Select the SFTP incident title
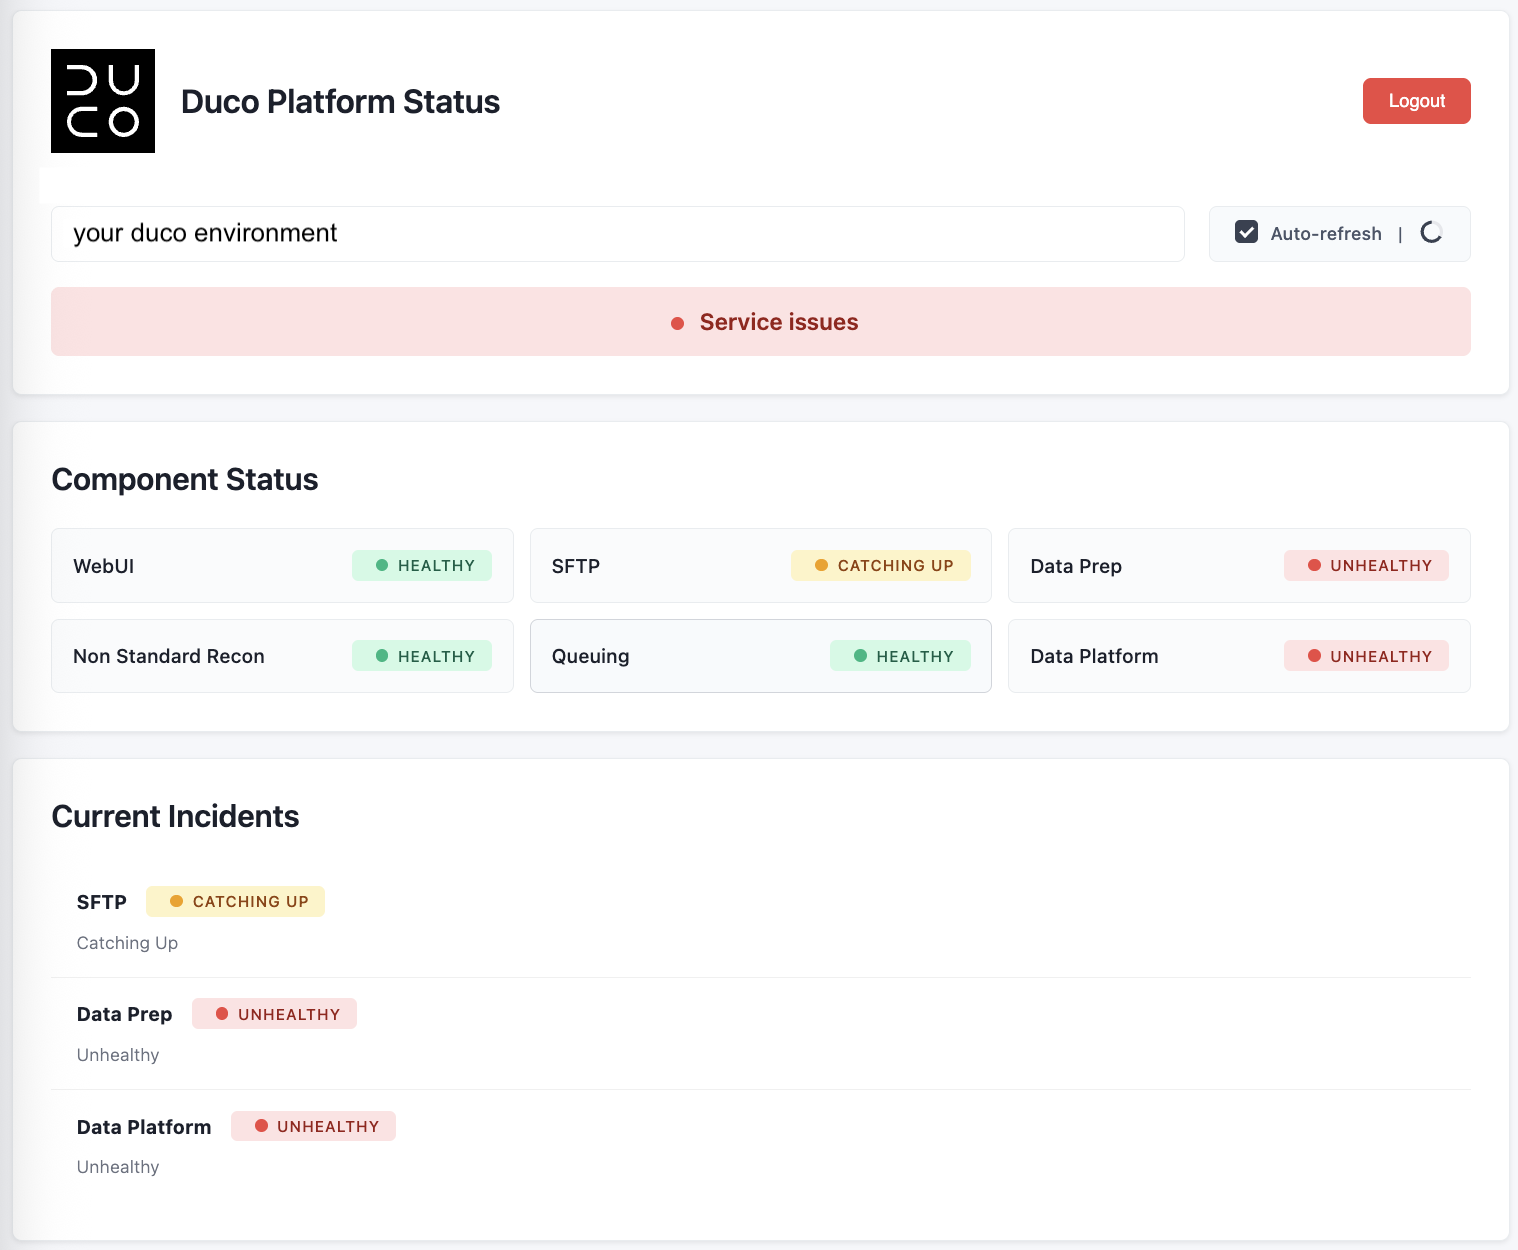 (x=102, y=902)
